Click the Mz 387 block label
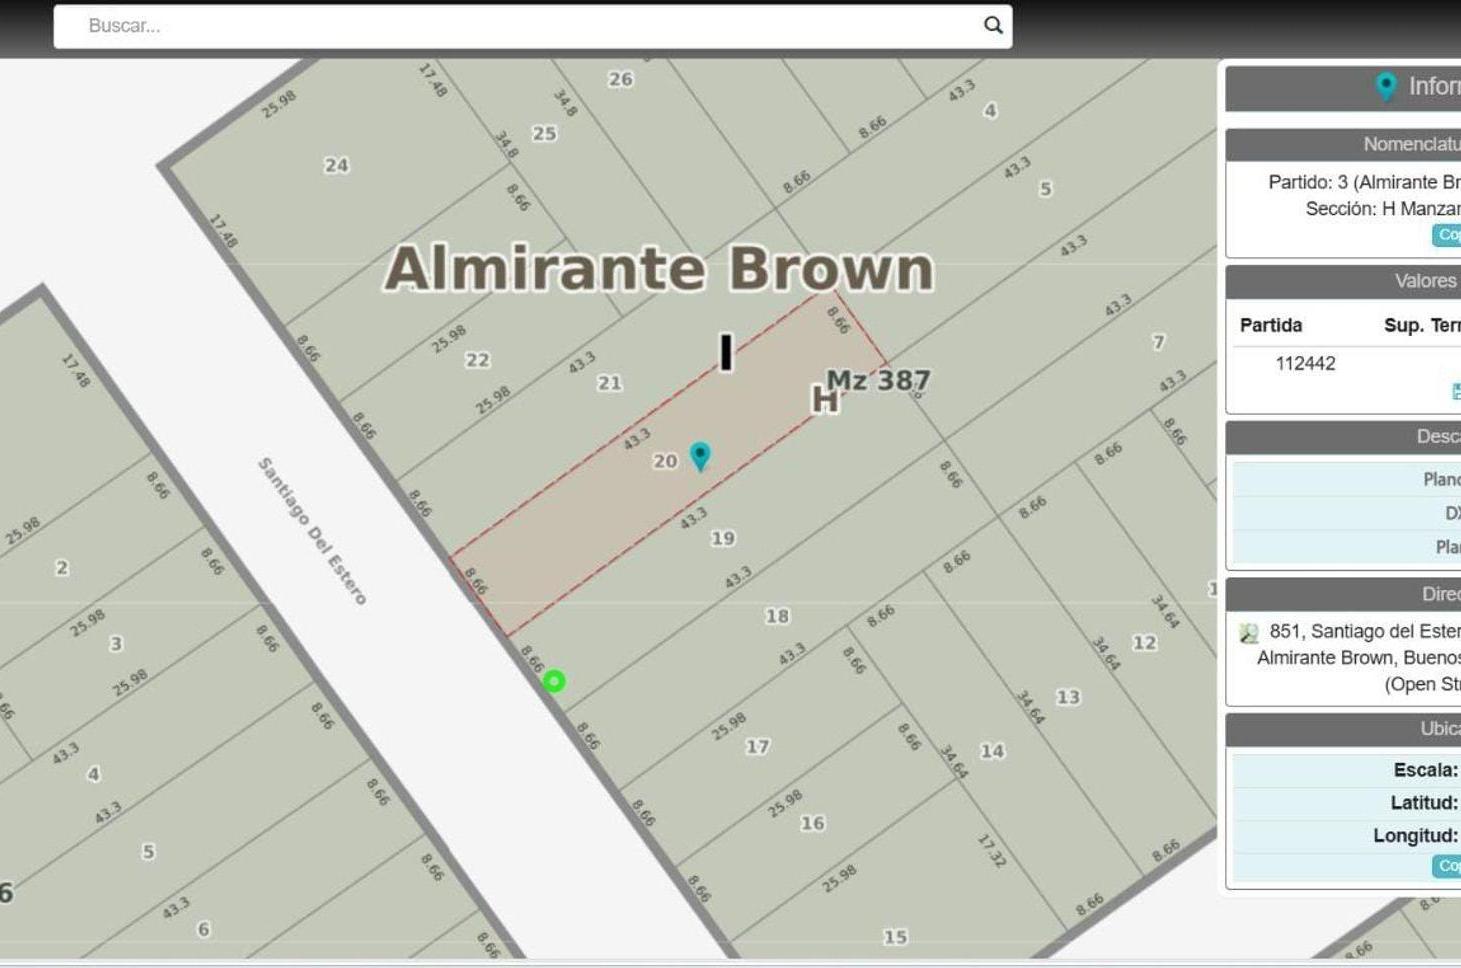The width and height of the screenshot is (1461, 968). (878, 380)
